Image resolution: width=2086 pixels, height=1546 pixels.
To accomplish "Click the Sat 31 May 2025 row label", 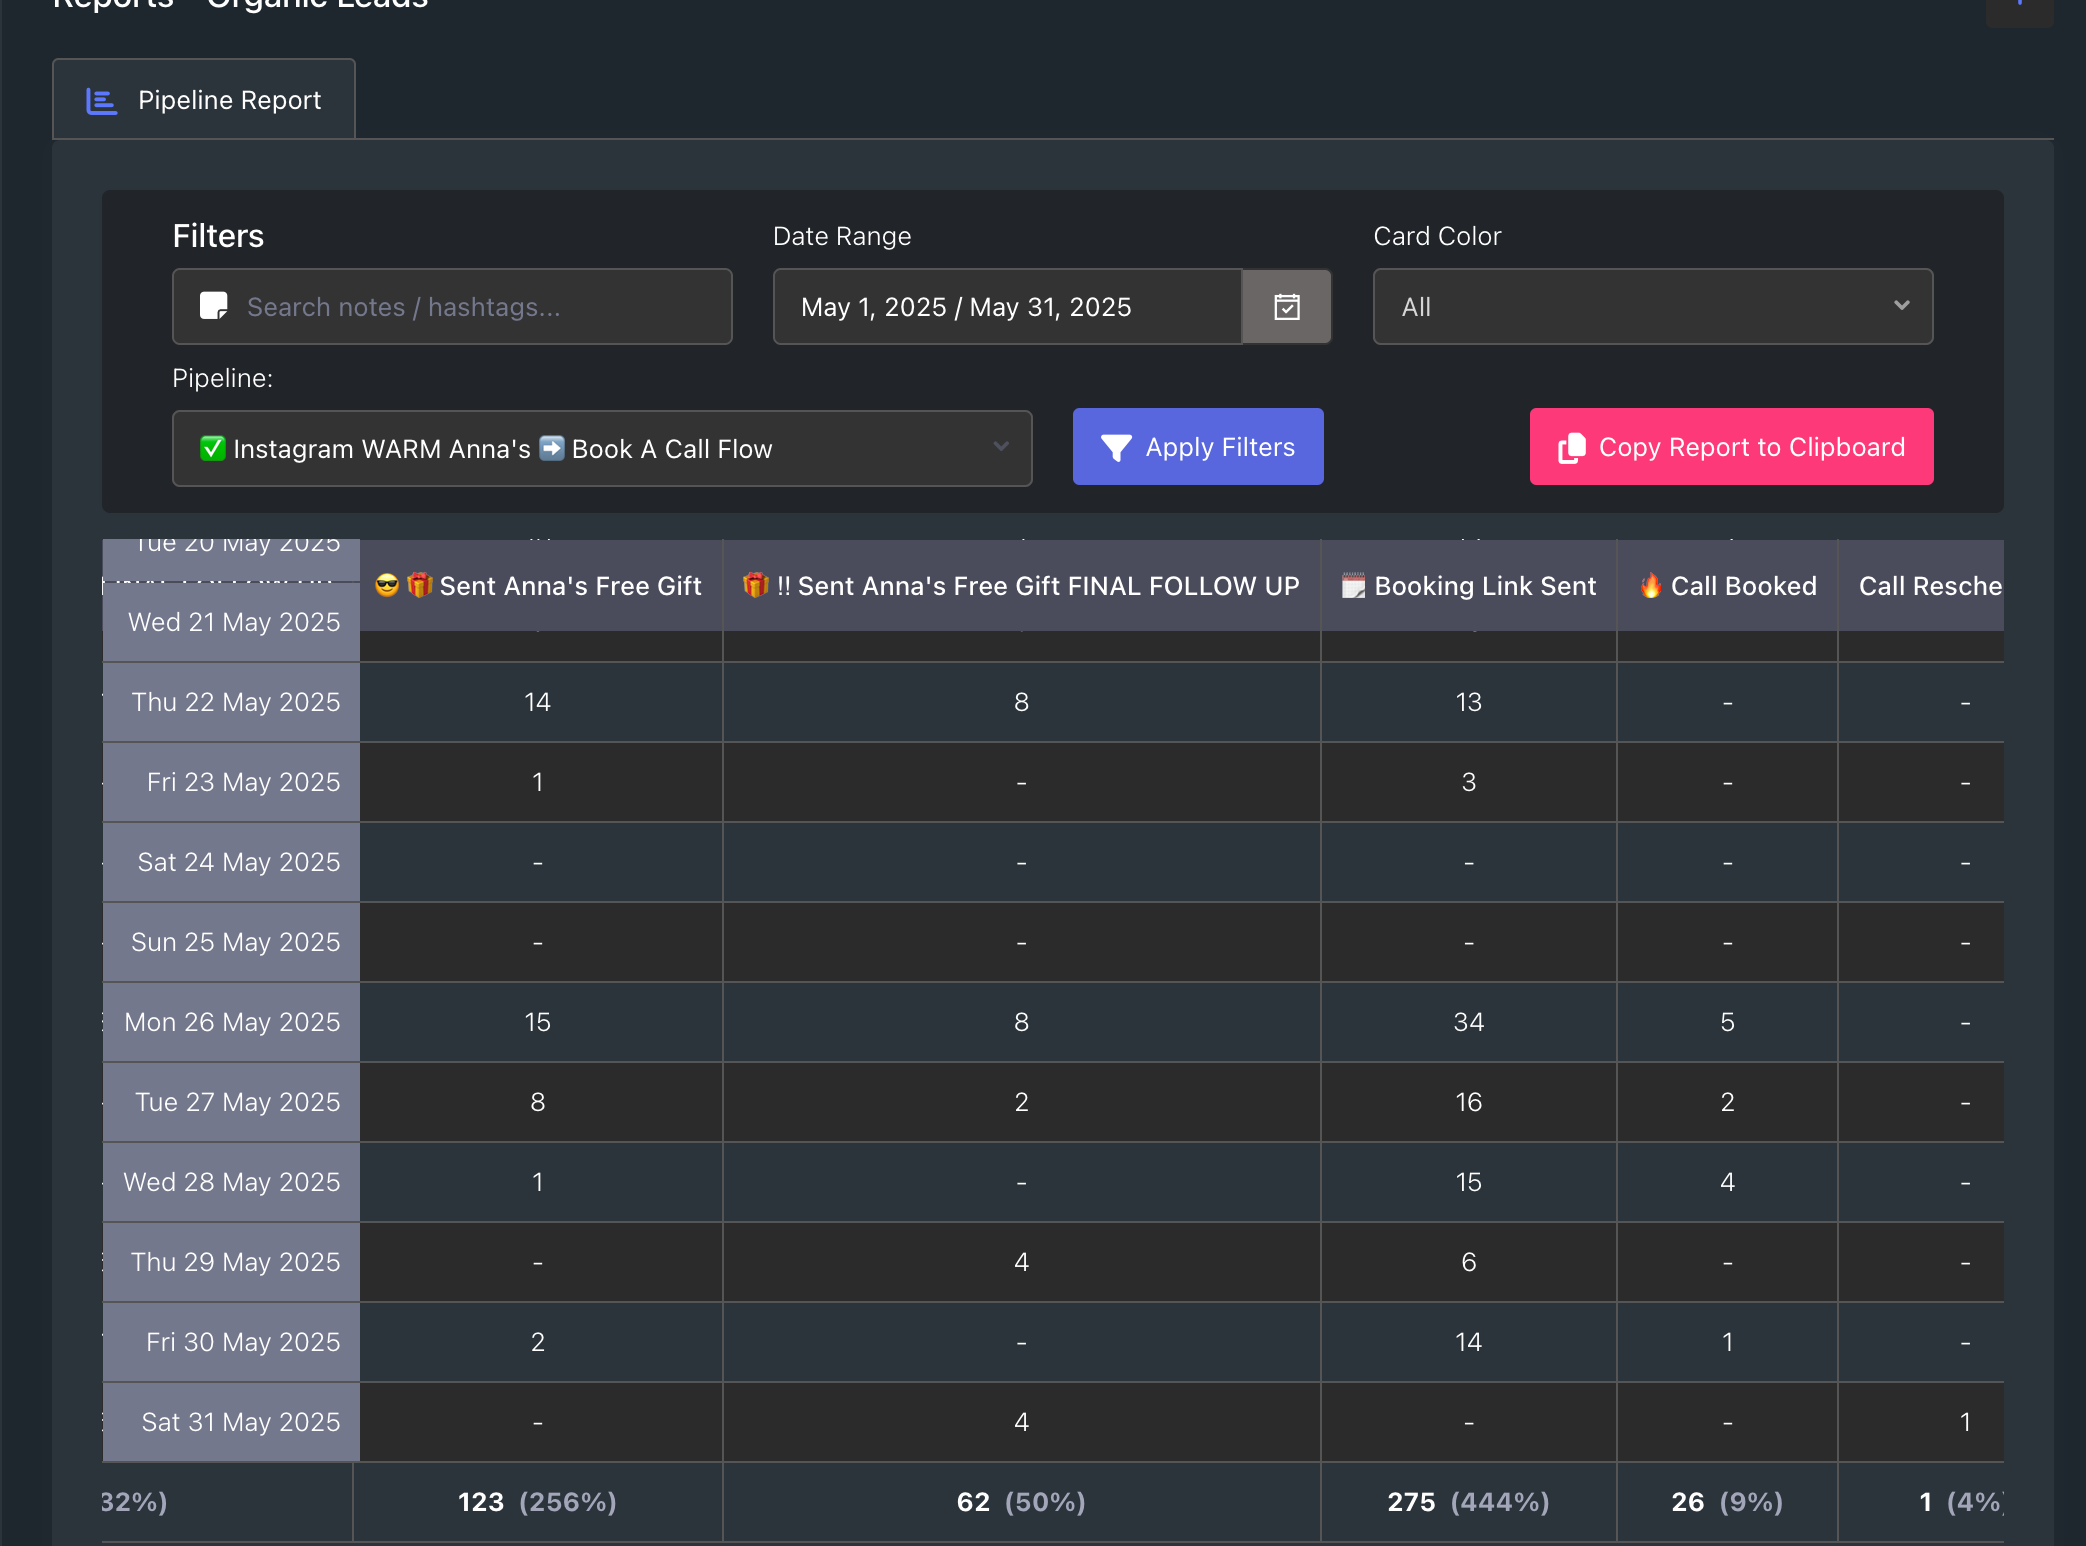I will [241, 1422].
